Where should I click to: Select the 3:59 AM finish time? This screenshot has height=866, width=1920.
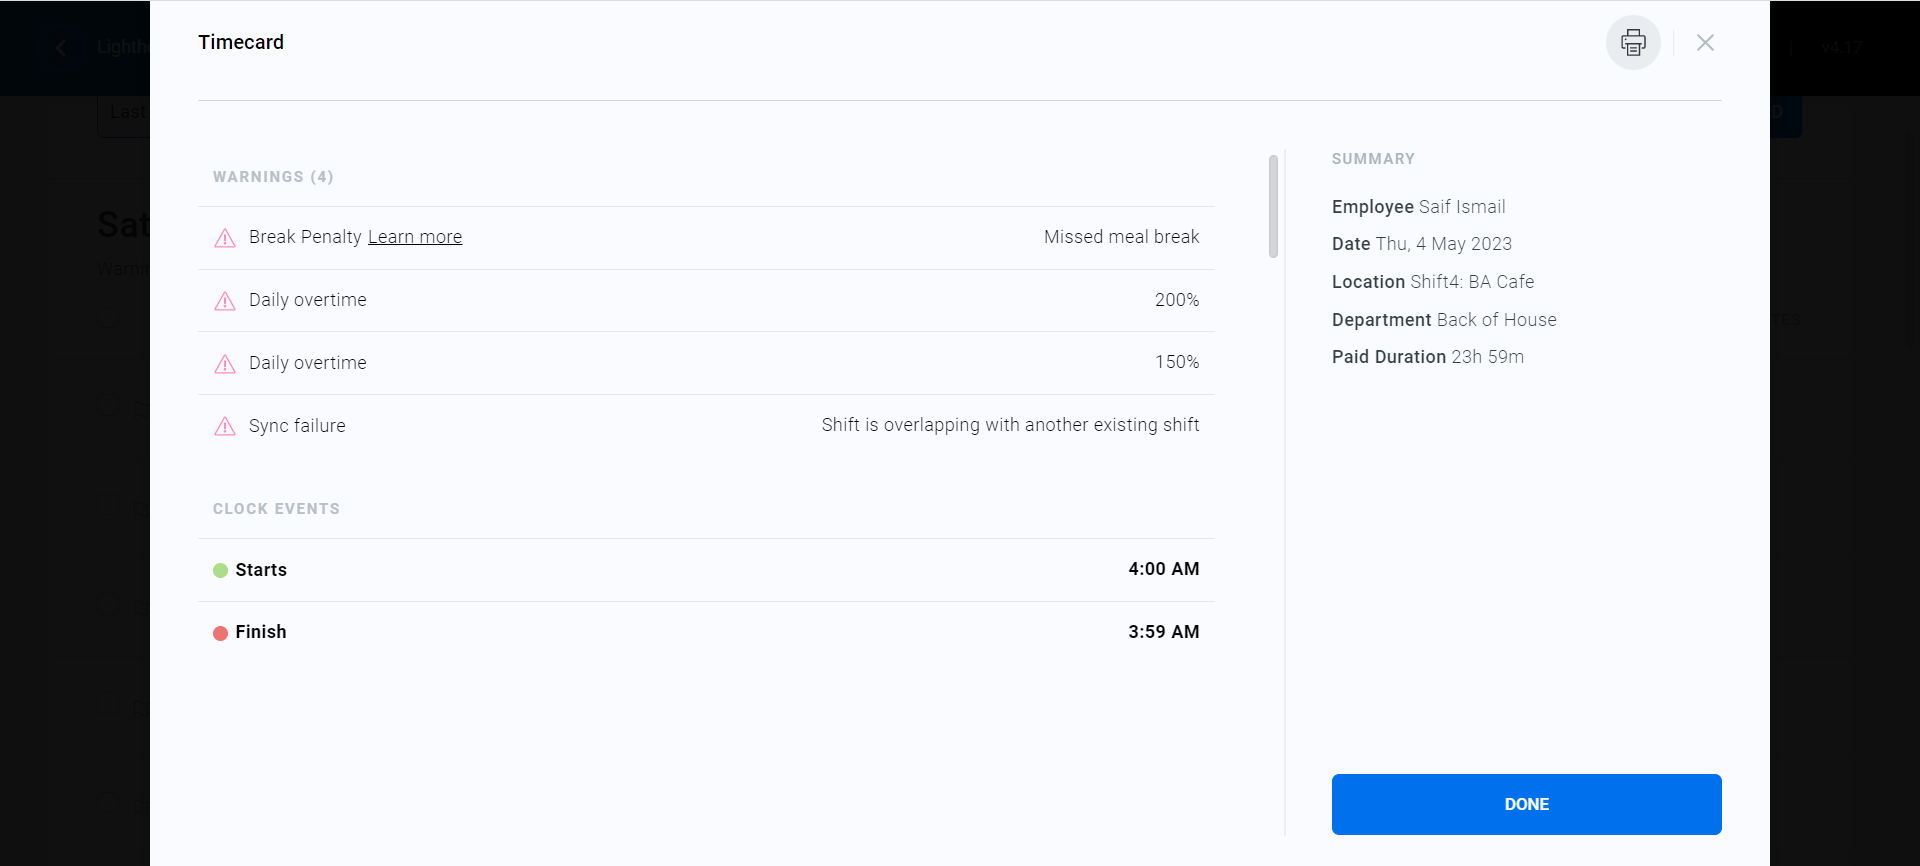[1163, 632]
